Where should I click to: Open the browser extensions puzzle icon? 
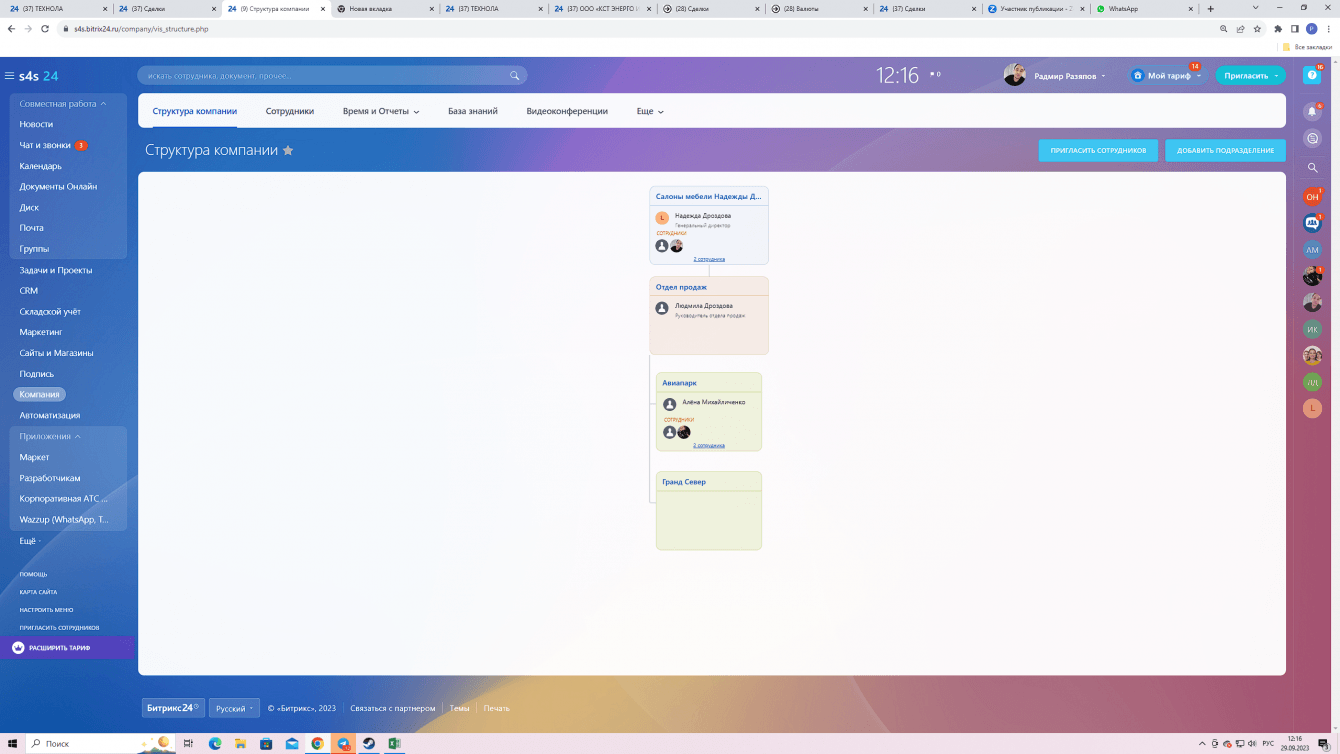(x=1278, y=29)
